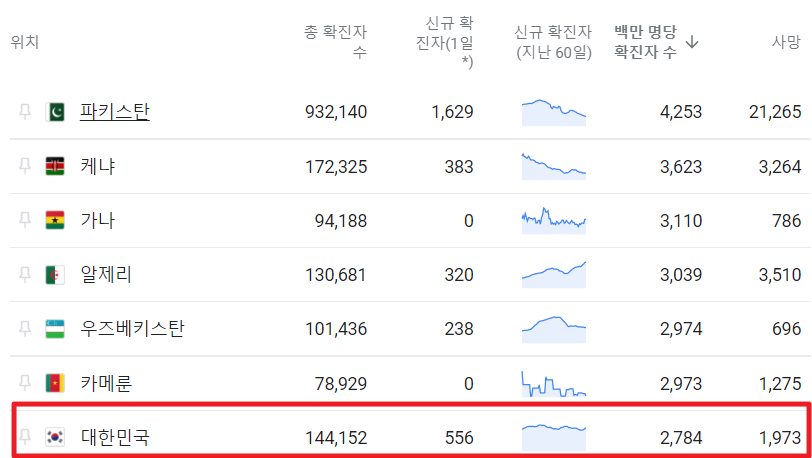Sort by 위치 column header
Viewport: 812px width, 458px height.
coord(25,41)
